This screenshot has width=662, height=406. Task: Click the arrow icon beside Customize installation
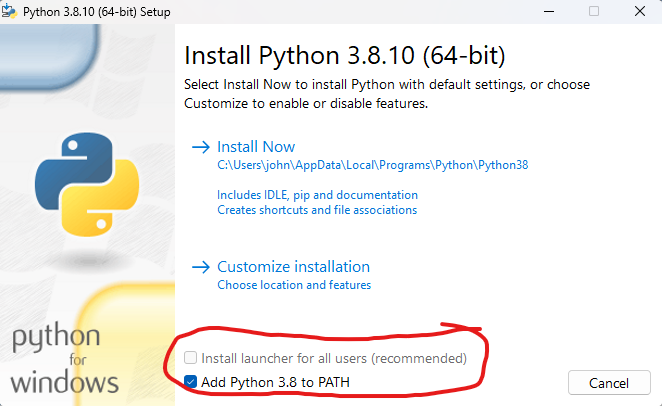(200, 267)
